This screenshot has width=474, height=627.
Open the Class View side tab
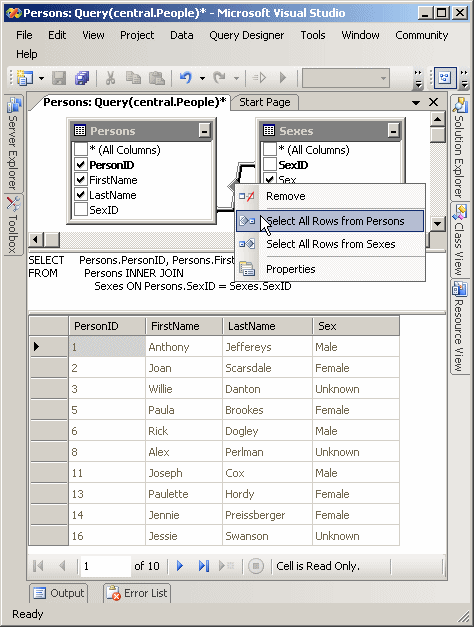point(459,240)
